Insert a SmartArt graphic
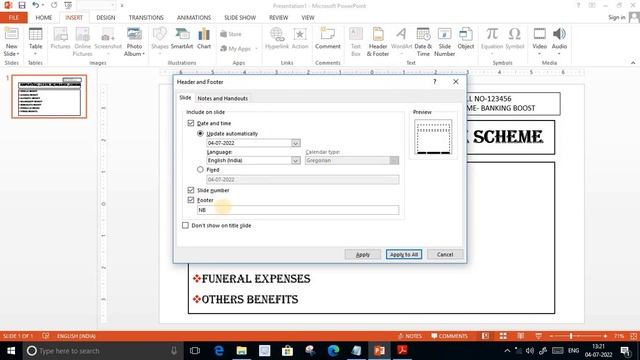 [182, 39]
